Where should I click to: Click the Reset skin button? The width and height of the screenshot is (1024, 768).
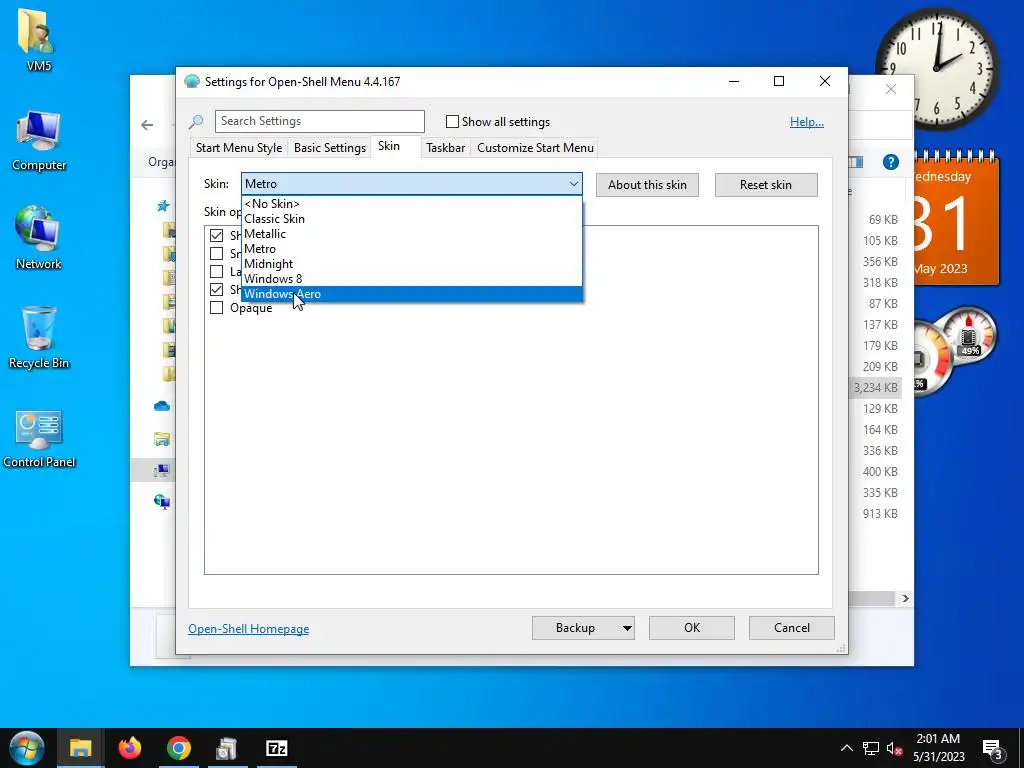click(x=766, y=185)
